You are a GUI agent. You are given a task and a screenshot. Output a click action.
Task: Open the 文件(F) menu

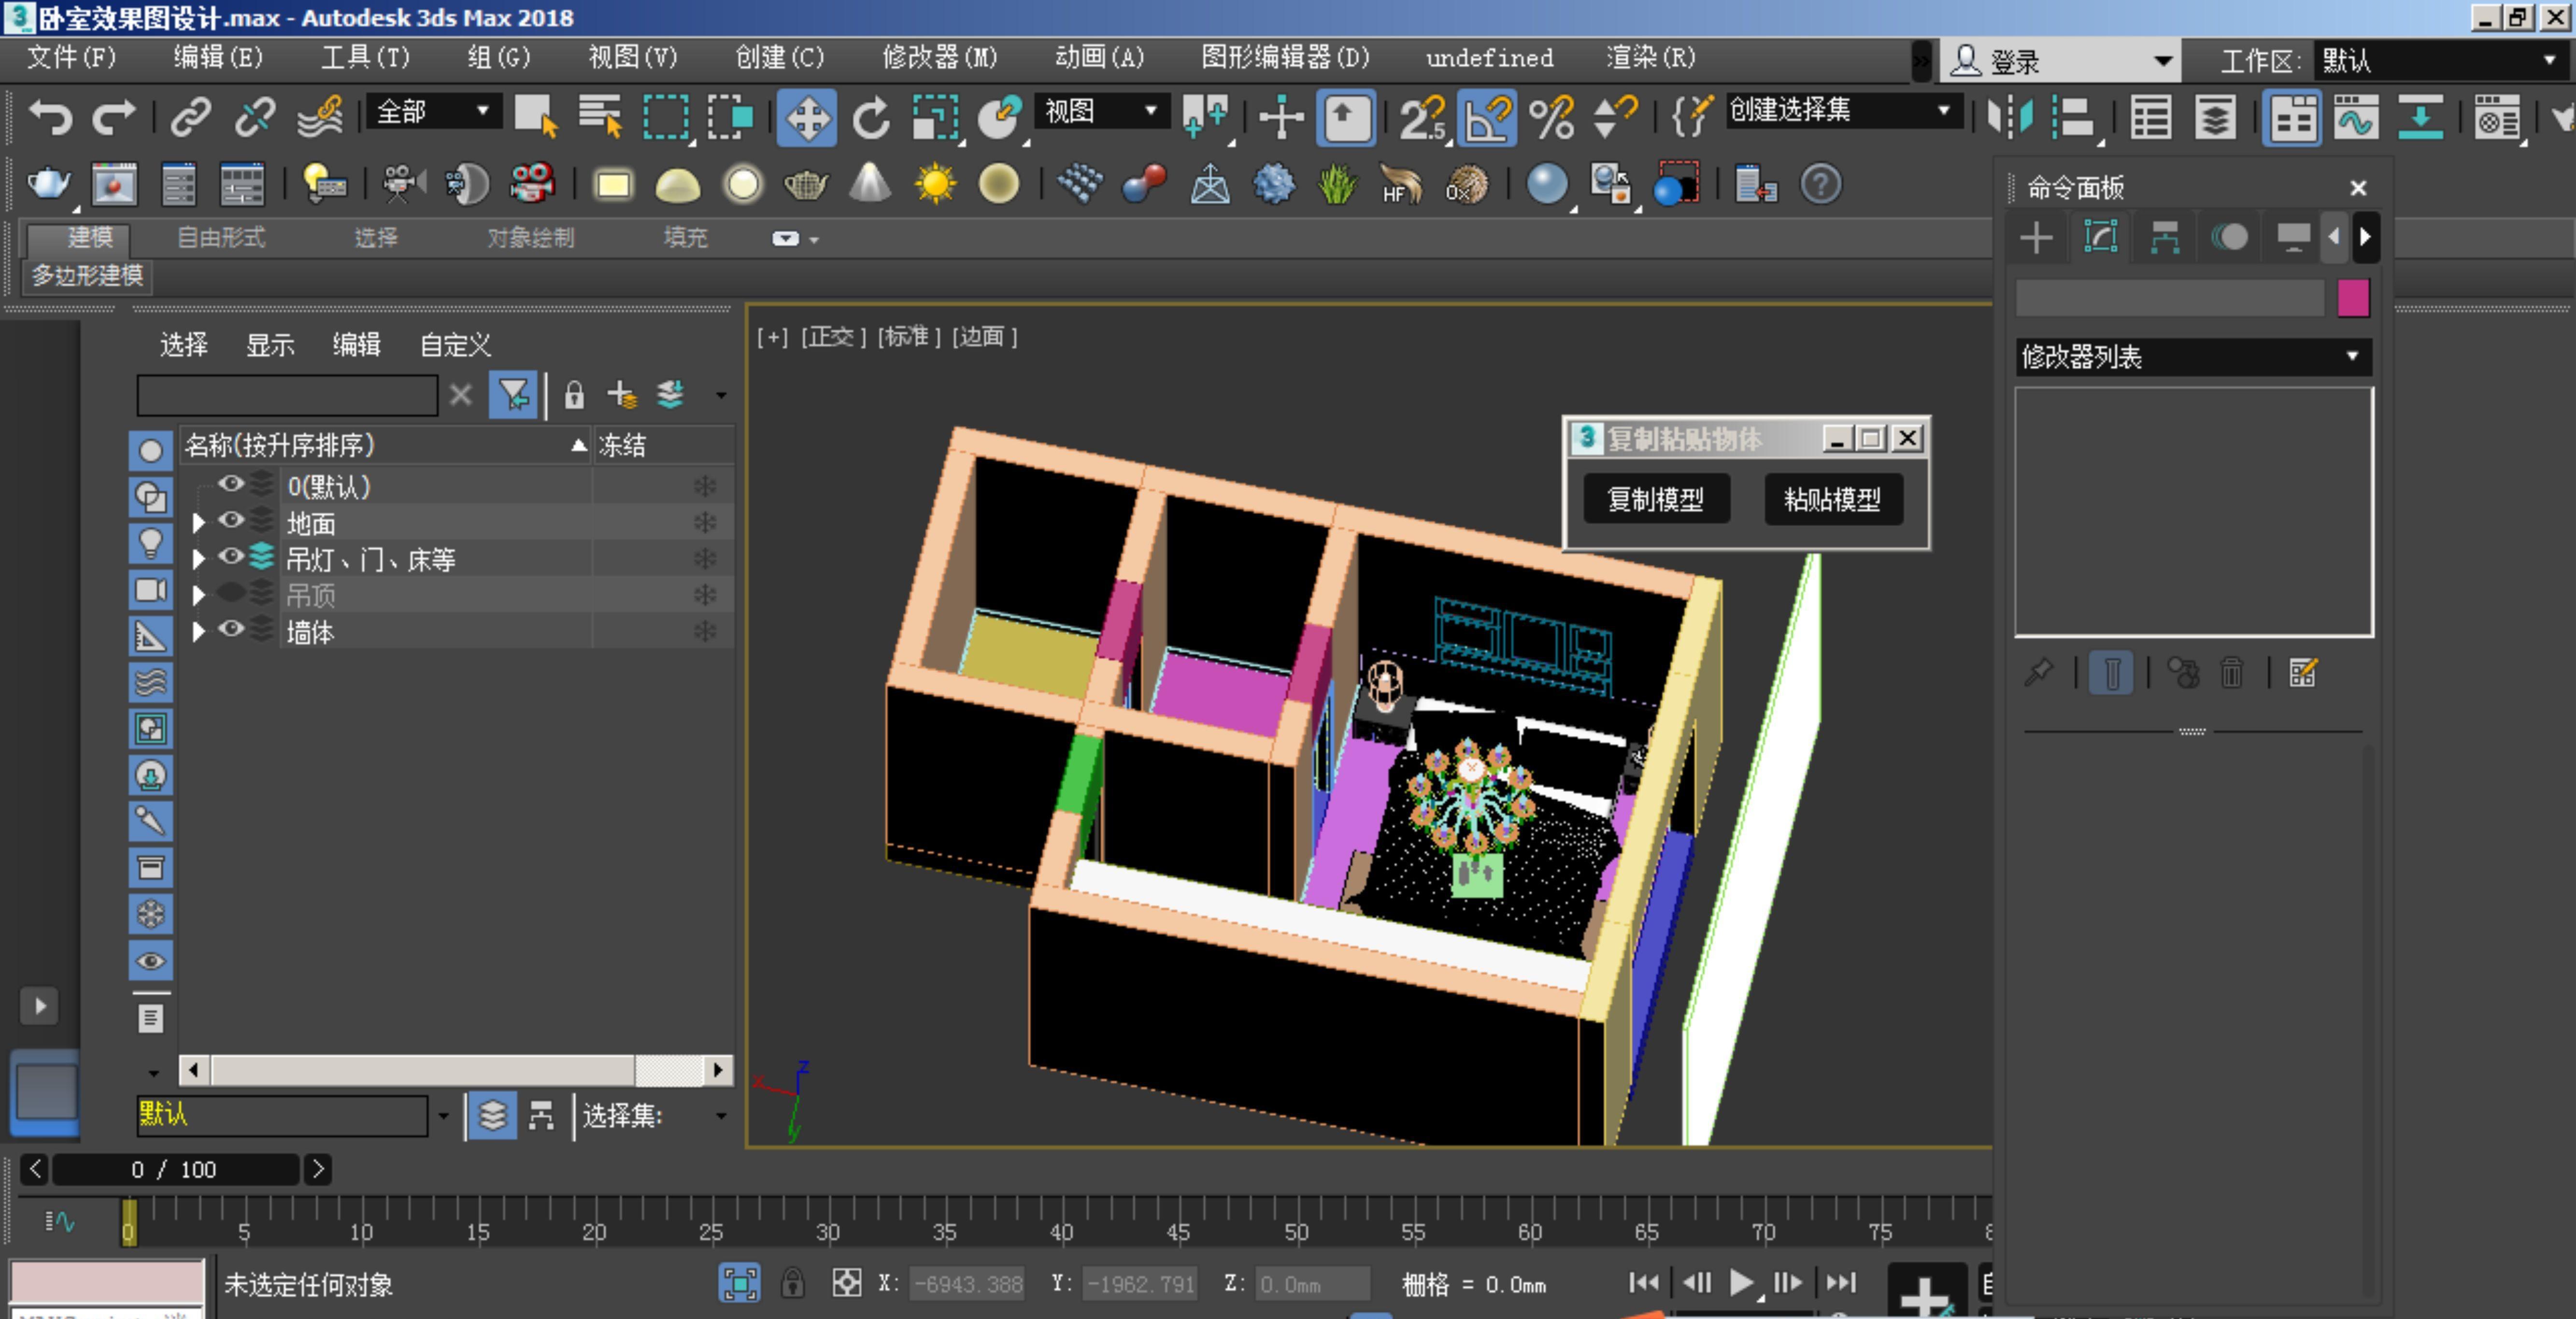(71, 58)
